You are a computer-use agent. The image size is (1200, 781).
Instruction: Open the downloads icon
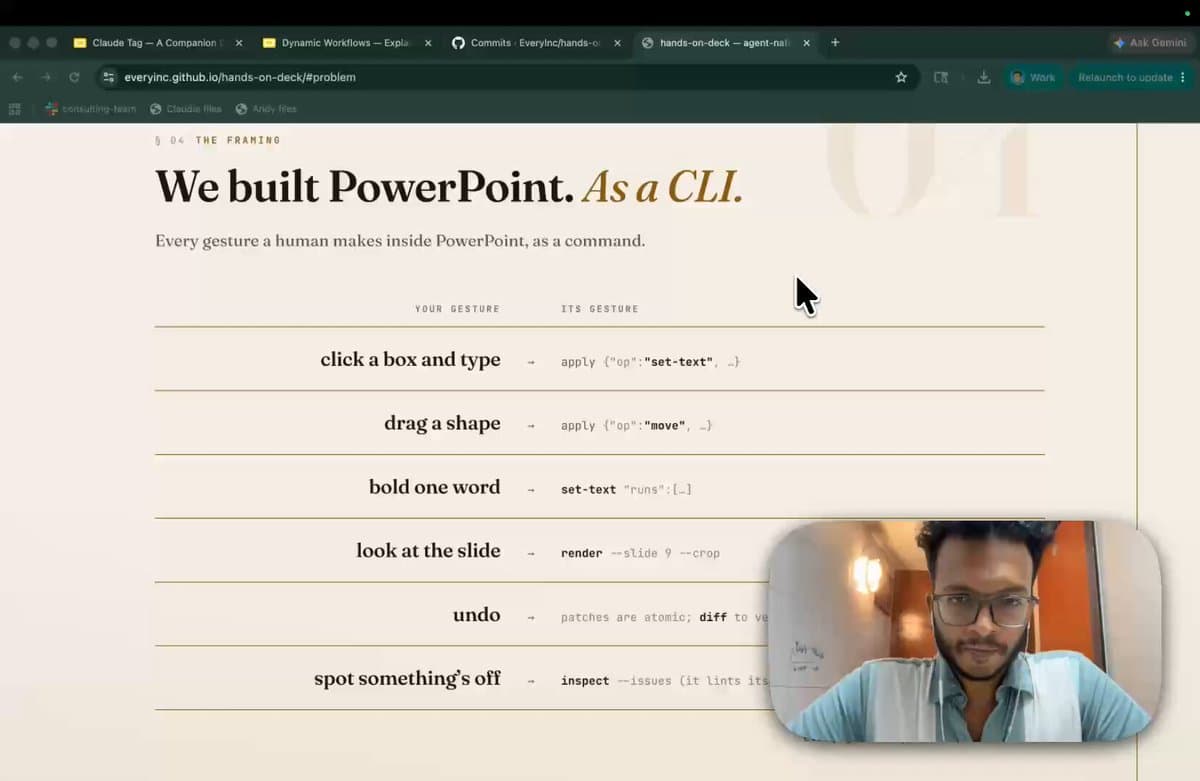point(984,77)
